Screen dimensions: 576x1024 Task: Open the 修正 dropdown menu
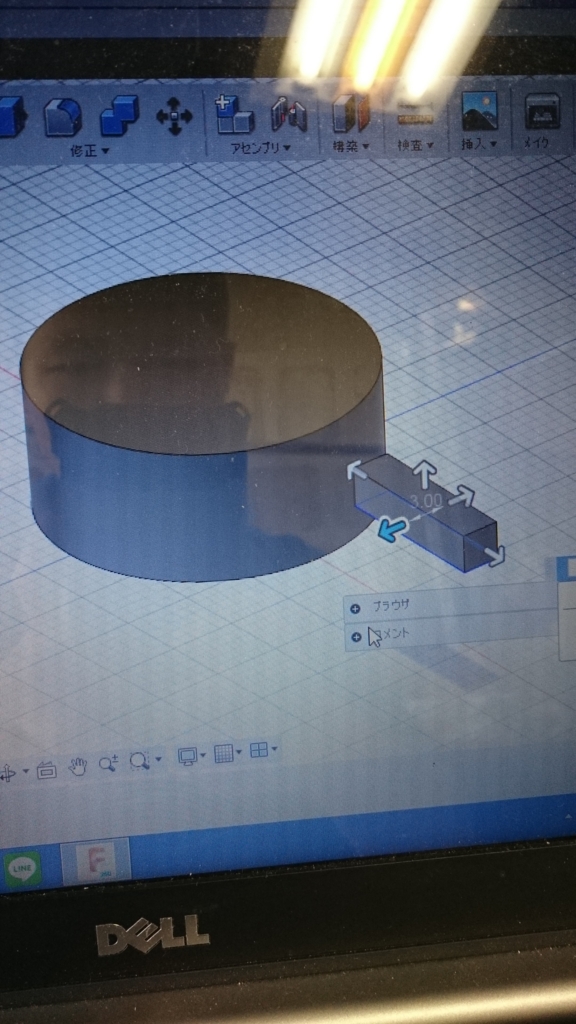pos(89,151)
